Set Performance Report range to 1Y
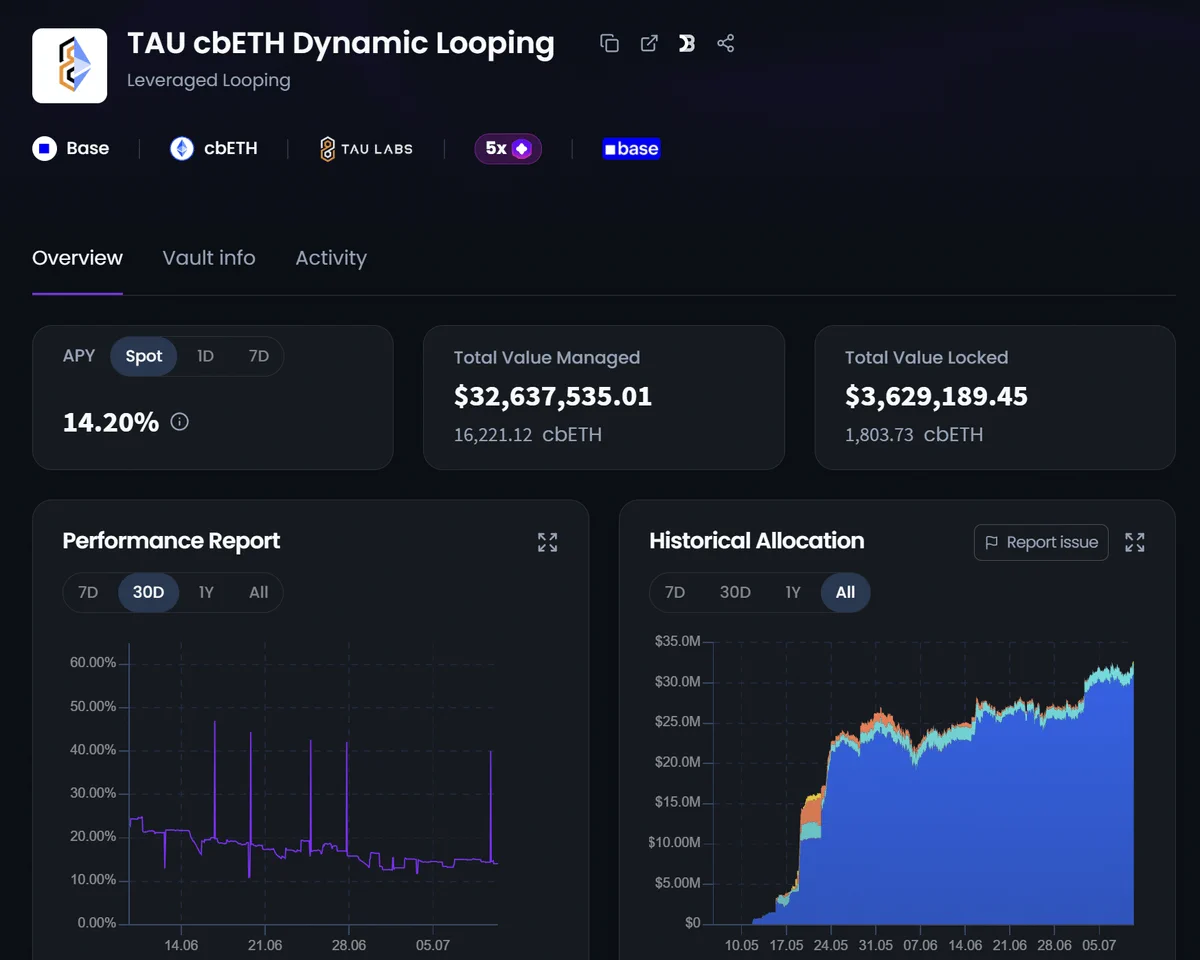 206,592
